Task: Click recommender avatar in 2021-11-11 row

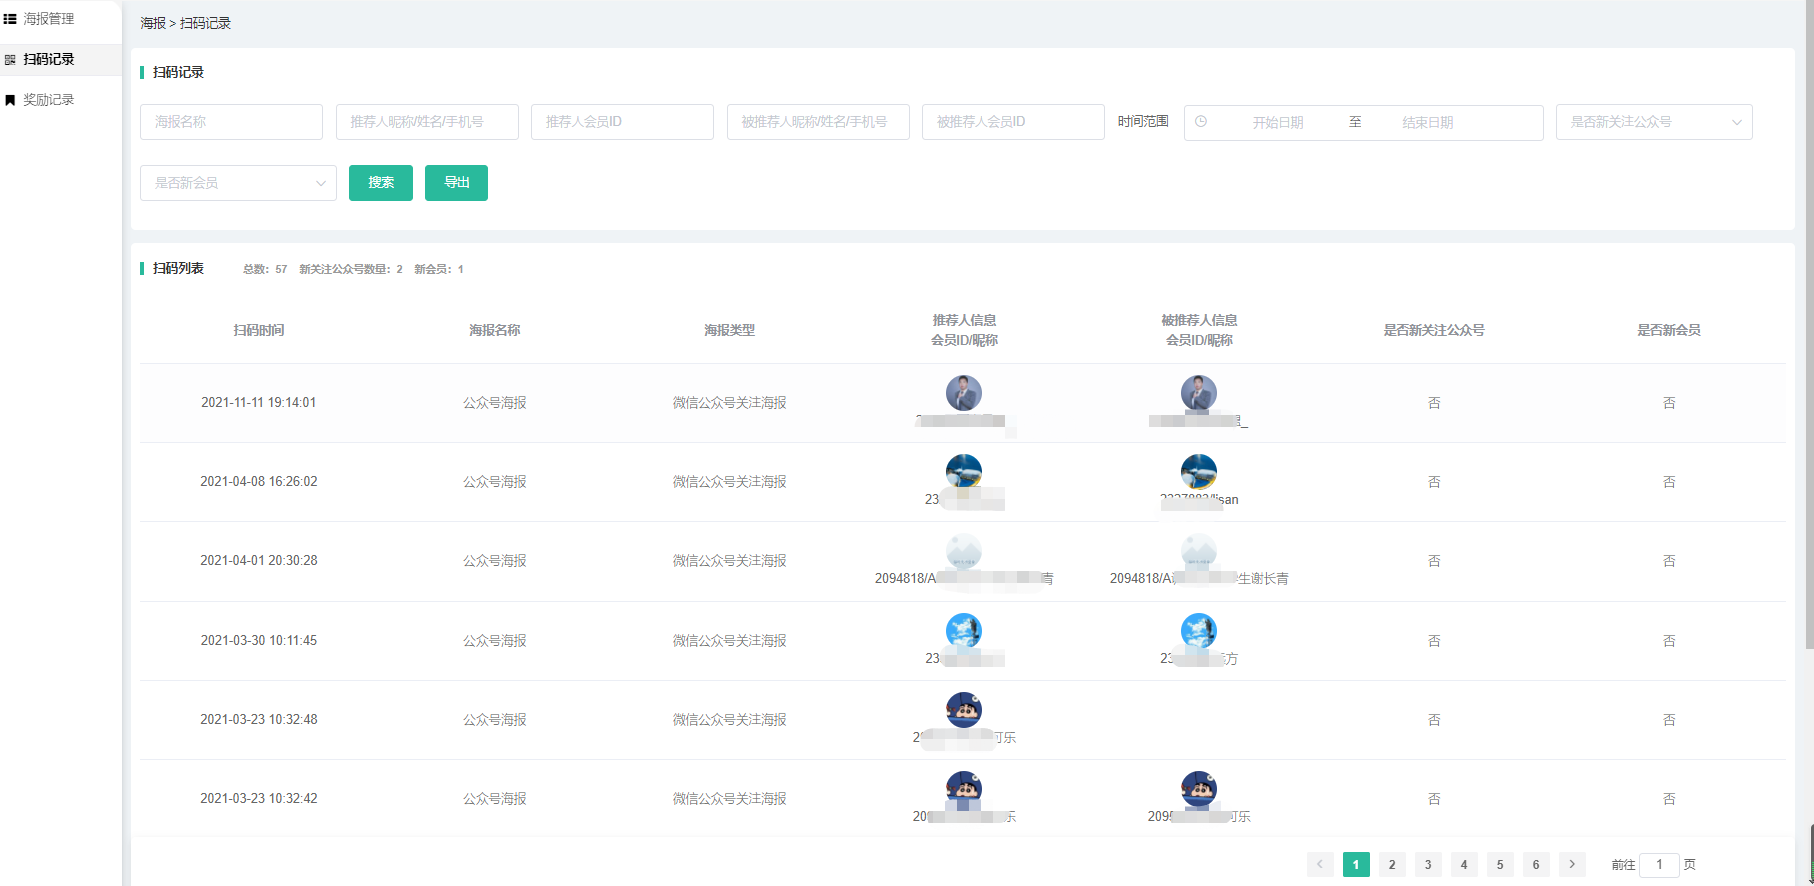Action: click(963, 393)
